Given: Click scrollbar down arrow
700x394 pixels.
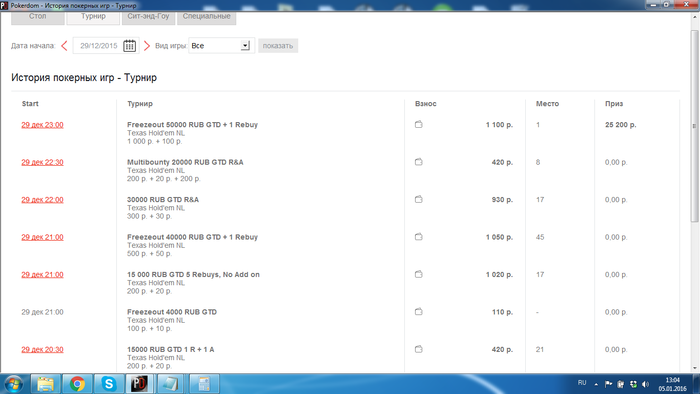Looking at the screenshot, I should coord(694,369).
